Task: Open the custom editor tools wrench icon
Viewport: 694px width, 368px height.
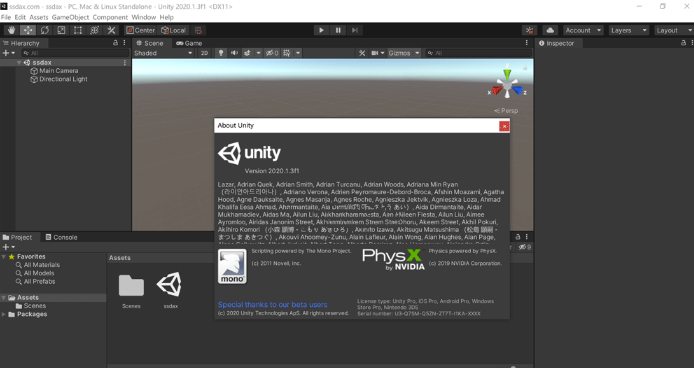Action: click(111, 30)
